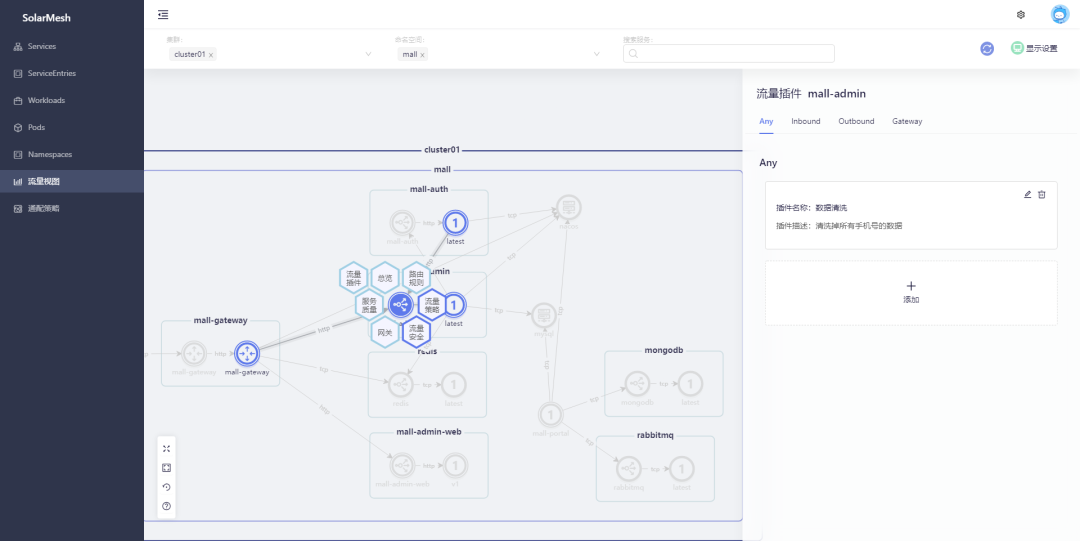1080x541 pixels.
Task: Open the graph help question-mark icon
Action: click(166, 506)
